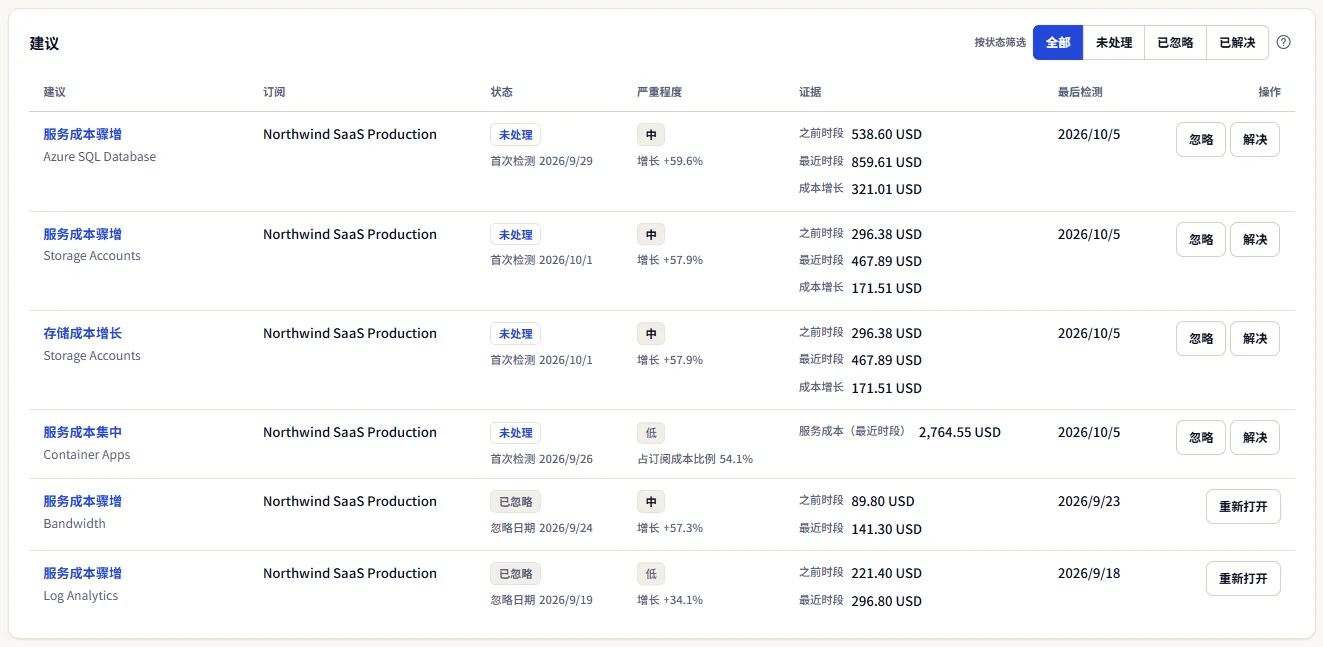Click the 未处理 badge in Azure SQL row
This screenshot has height=647, width=1323.
tap(515, 135)
